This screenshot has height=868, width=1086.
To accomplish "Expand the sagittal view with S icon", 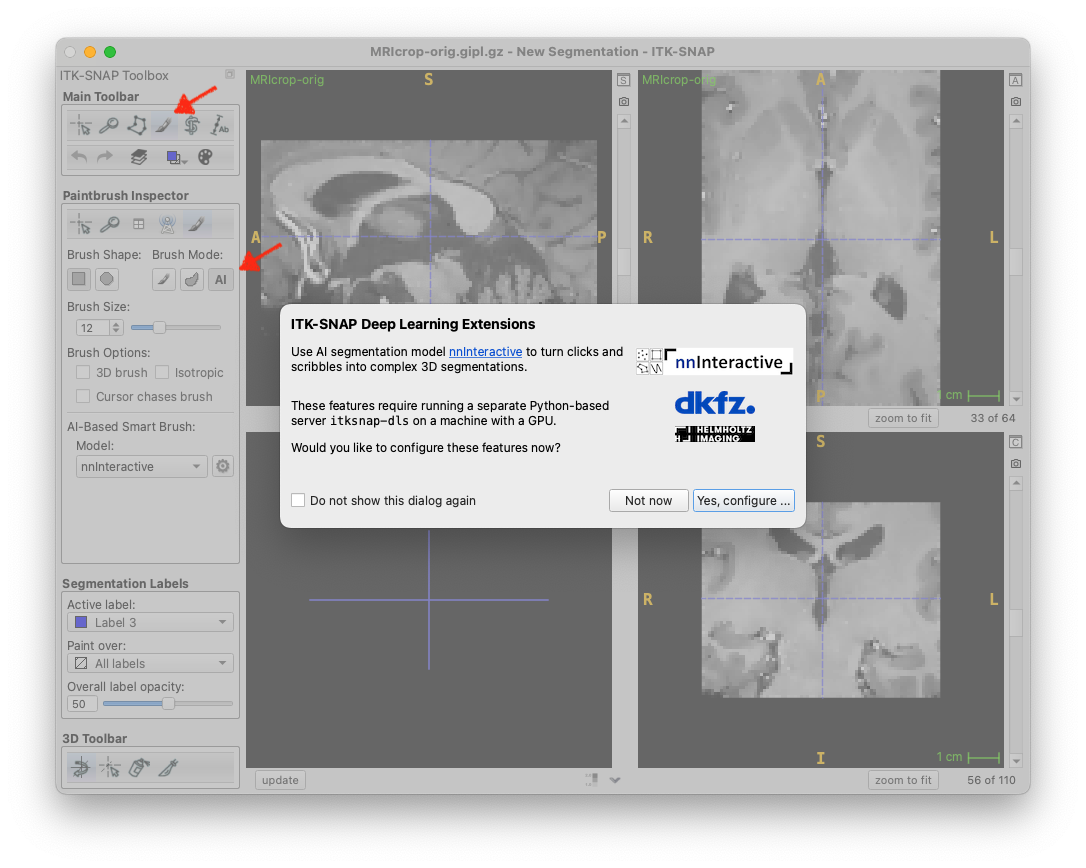I will coord(623,80).
